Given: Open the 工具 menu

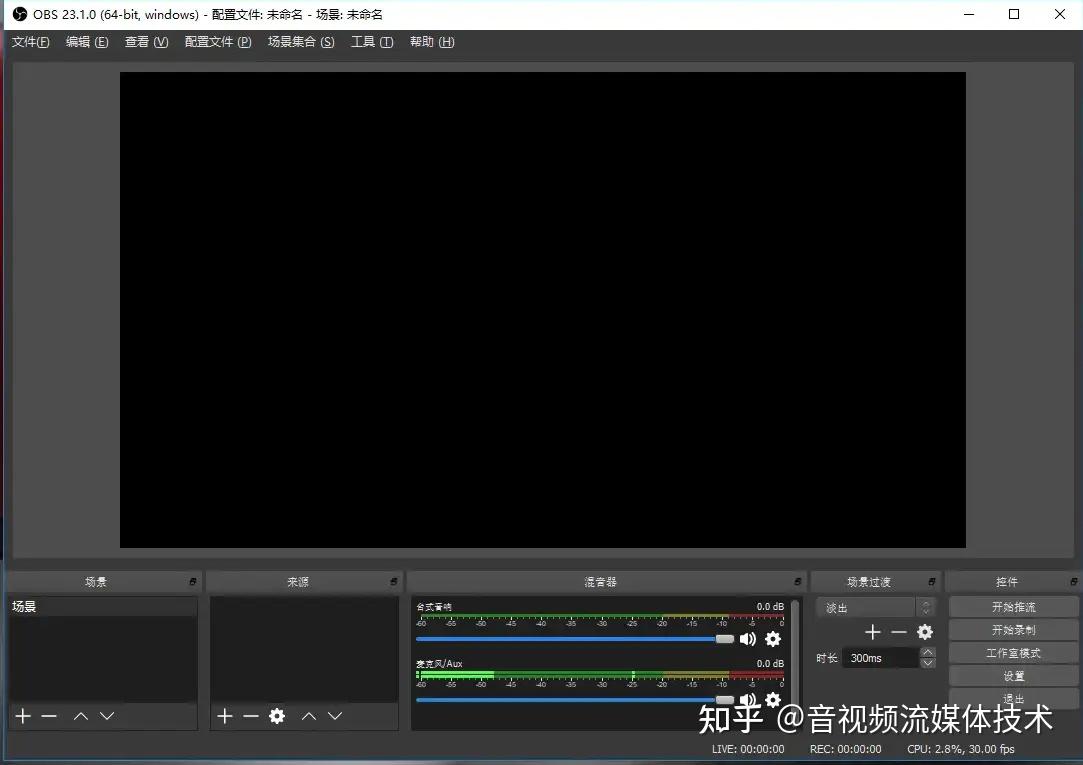Looking at the screenshot, I should (x=371, y=42).
